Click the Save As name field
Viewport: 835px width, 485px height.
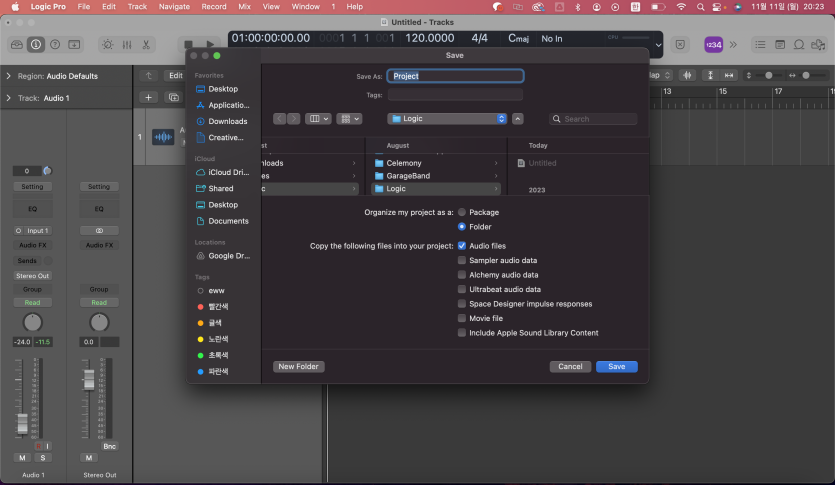(x=455, y=76)
